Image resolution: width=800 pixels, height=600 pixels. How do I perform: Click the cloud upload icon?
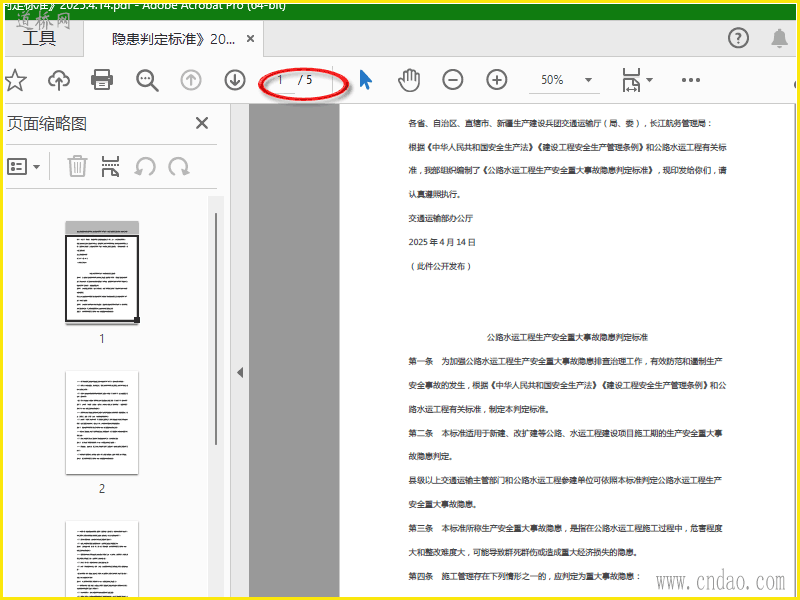(59, 80)
